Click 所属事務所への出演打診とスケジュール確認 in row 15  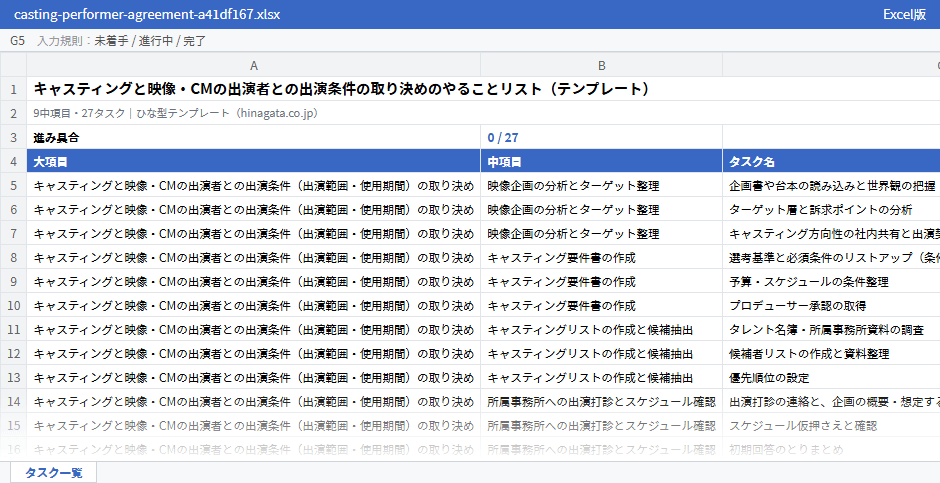click(x=601, y=425)
